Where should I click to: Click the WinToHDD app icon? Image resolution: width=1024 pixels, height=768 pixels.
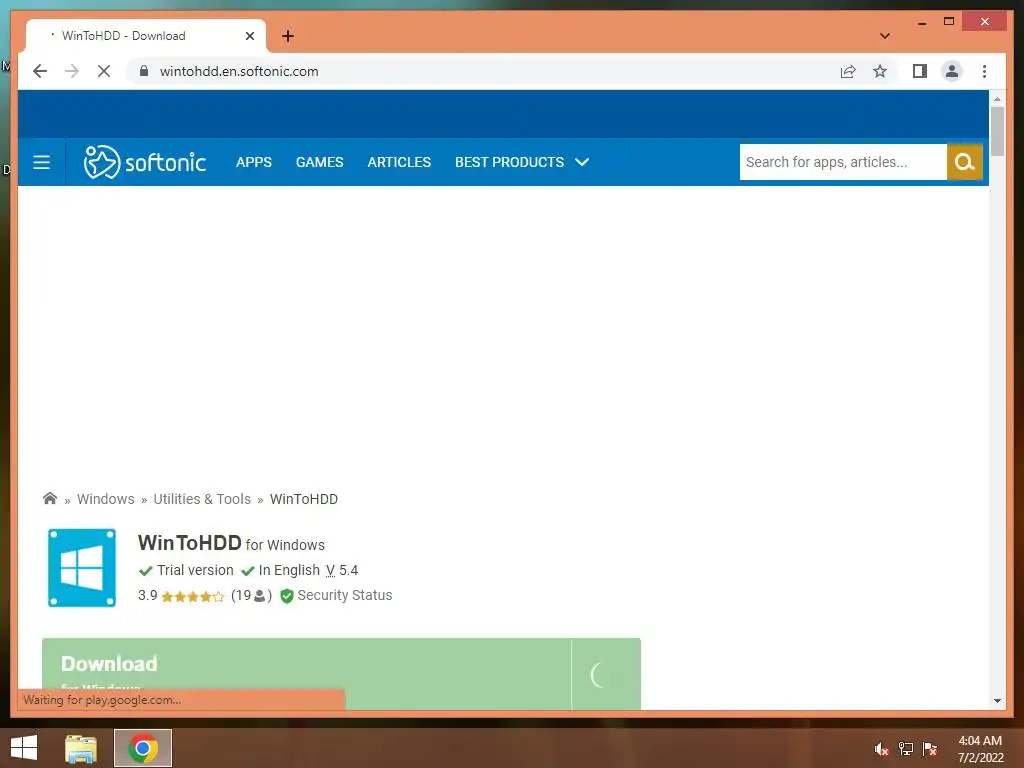[82, 568]
